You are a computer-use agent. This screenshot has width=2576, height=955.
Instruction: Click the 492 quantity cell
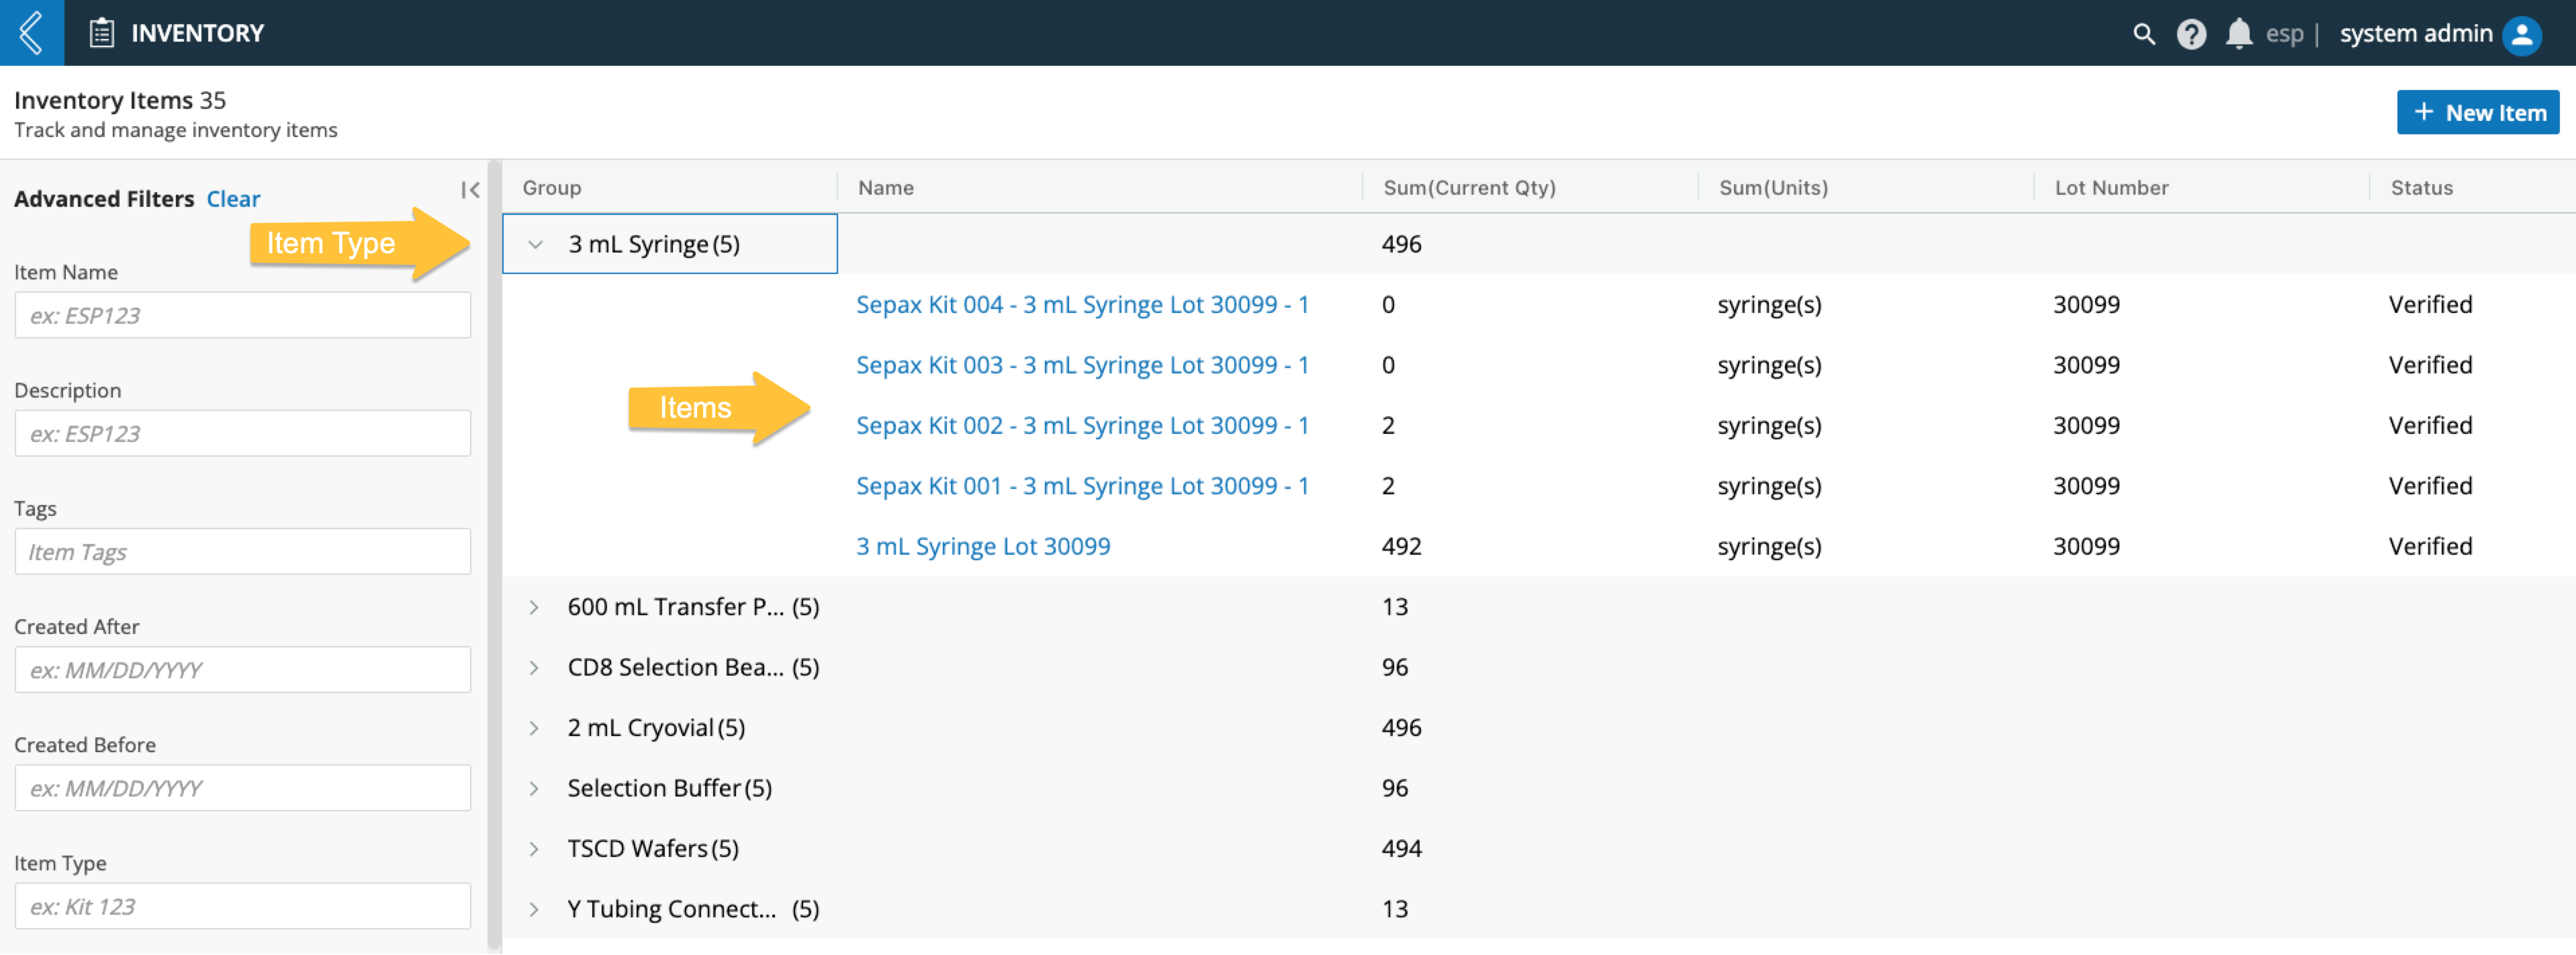[x=1401, y=546]
